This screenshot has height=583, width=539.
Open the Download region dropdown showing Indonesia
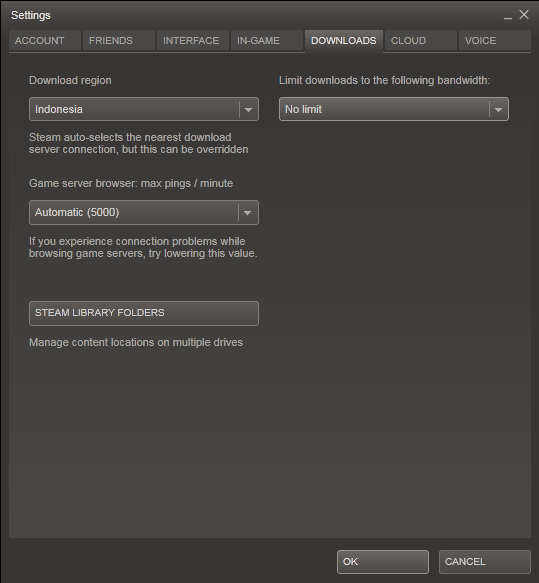[x=144, y=109]
